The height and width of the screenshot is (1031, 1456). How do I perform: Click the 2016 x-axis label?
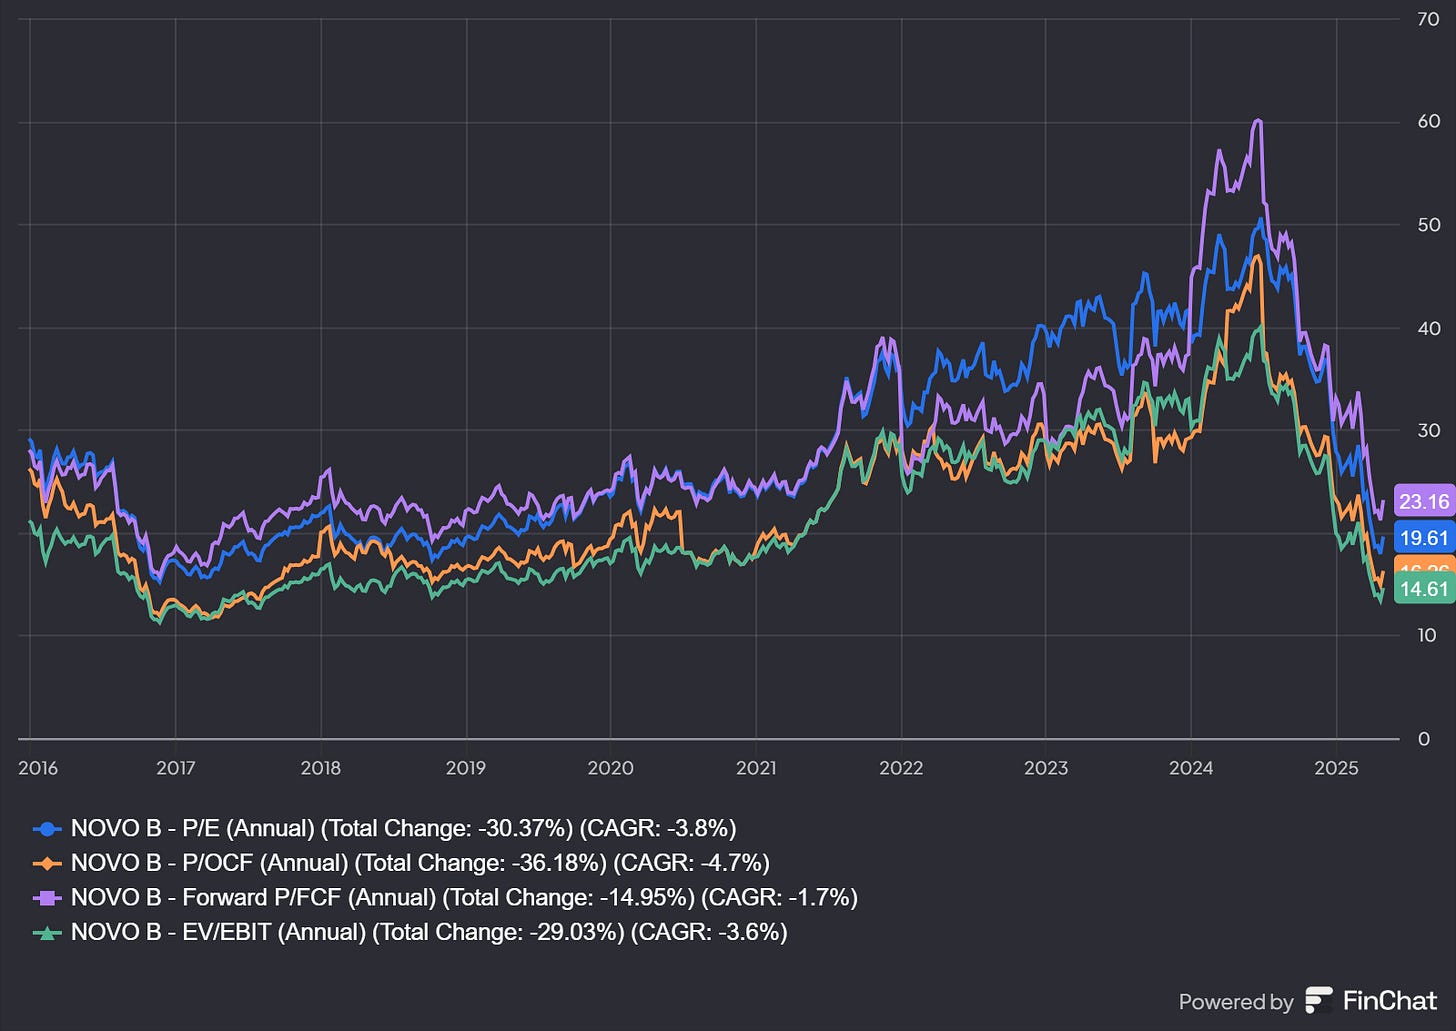(x=38, y=768)
